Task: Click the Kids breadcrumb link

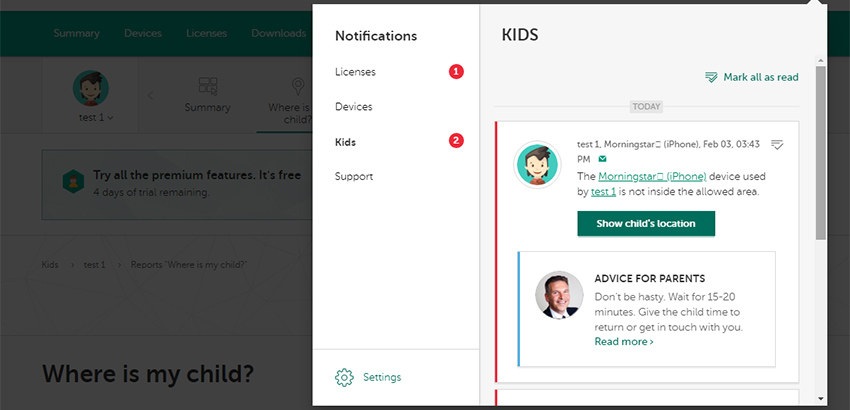Action: click(50, 265)
